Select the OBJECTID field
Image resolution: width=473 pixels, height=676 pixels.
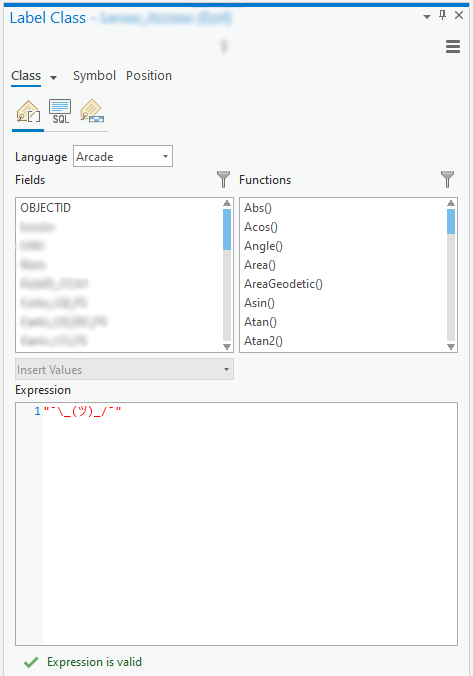click(x=45, y=208)
